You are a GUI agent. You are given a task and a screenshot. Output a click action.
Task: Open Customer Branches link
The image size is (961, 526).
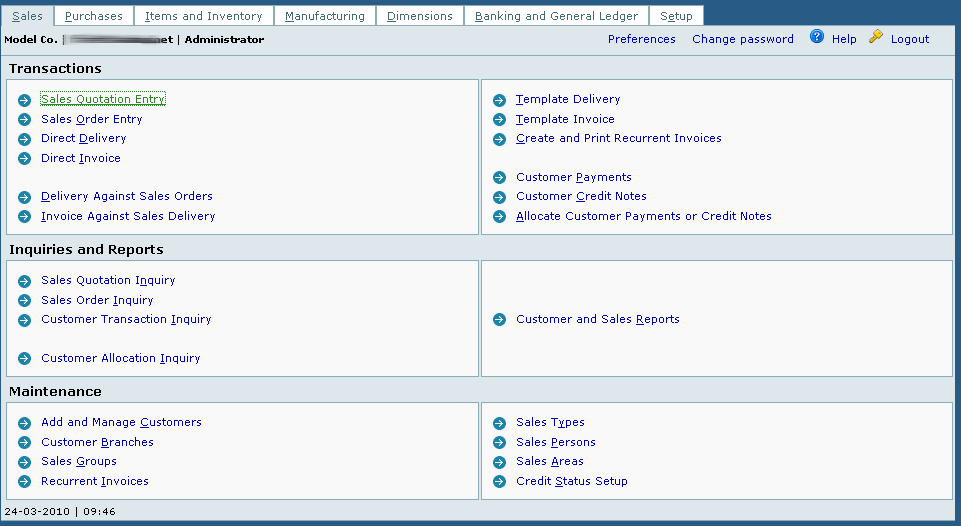coord(97,442)
